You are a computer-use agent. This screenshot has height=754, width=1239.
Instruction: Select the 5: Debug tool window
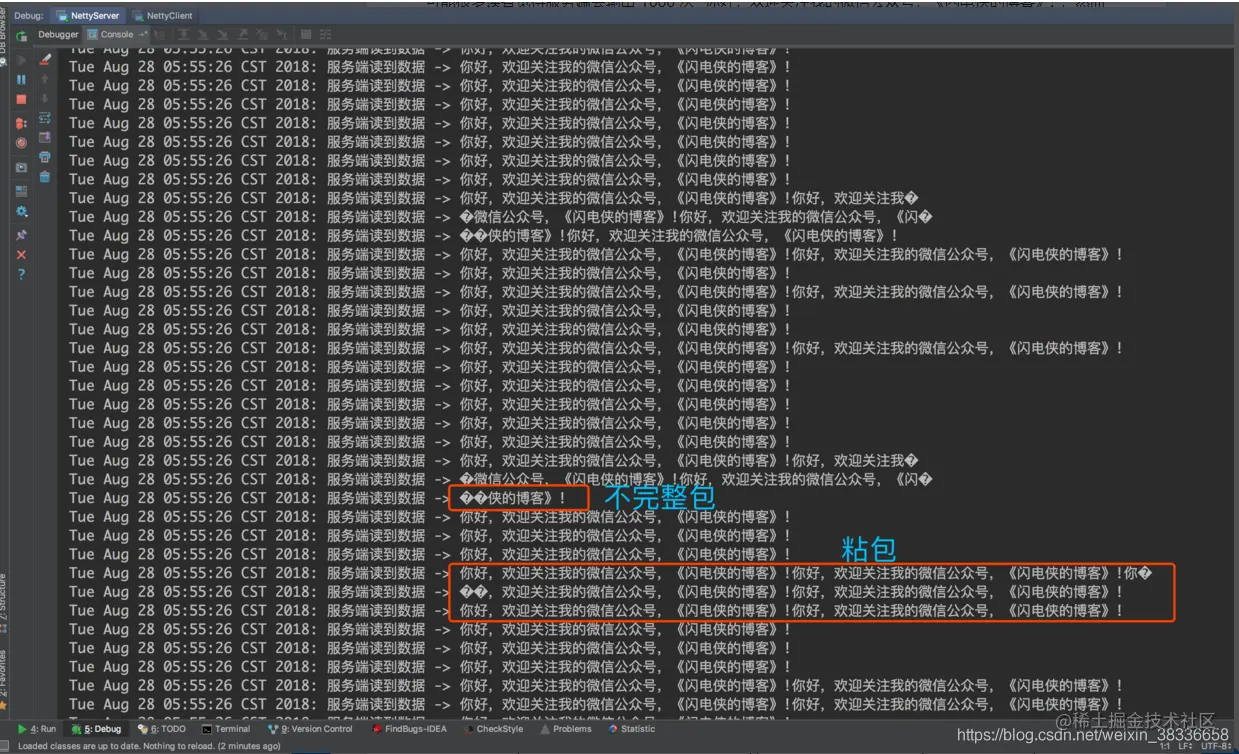click(x=96, y=729)
